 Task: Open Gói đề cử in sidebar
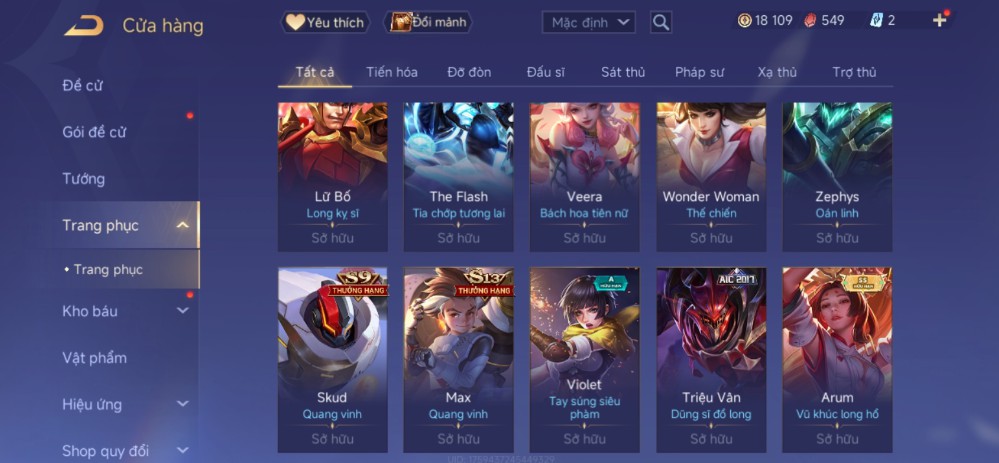click(x=94, y=132)
